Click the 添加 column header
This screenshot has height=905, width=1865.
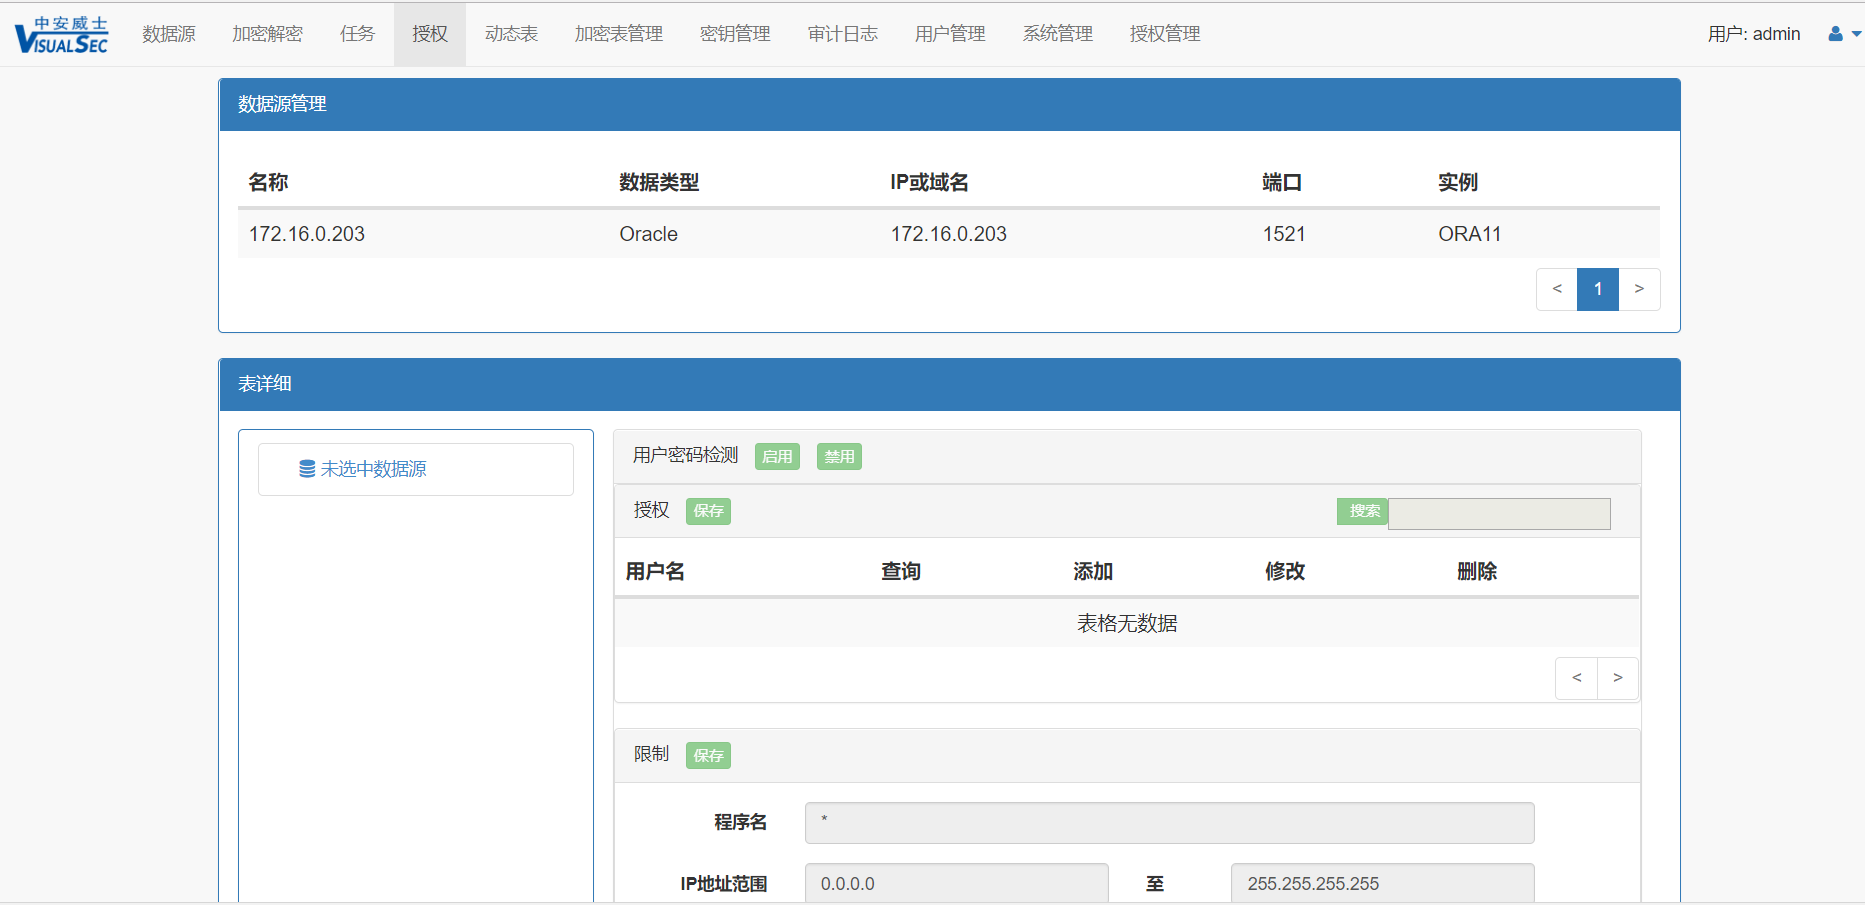click(x=1093, y=571)
